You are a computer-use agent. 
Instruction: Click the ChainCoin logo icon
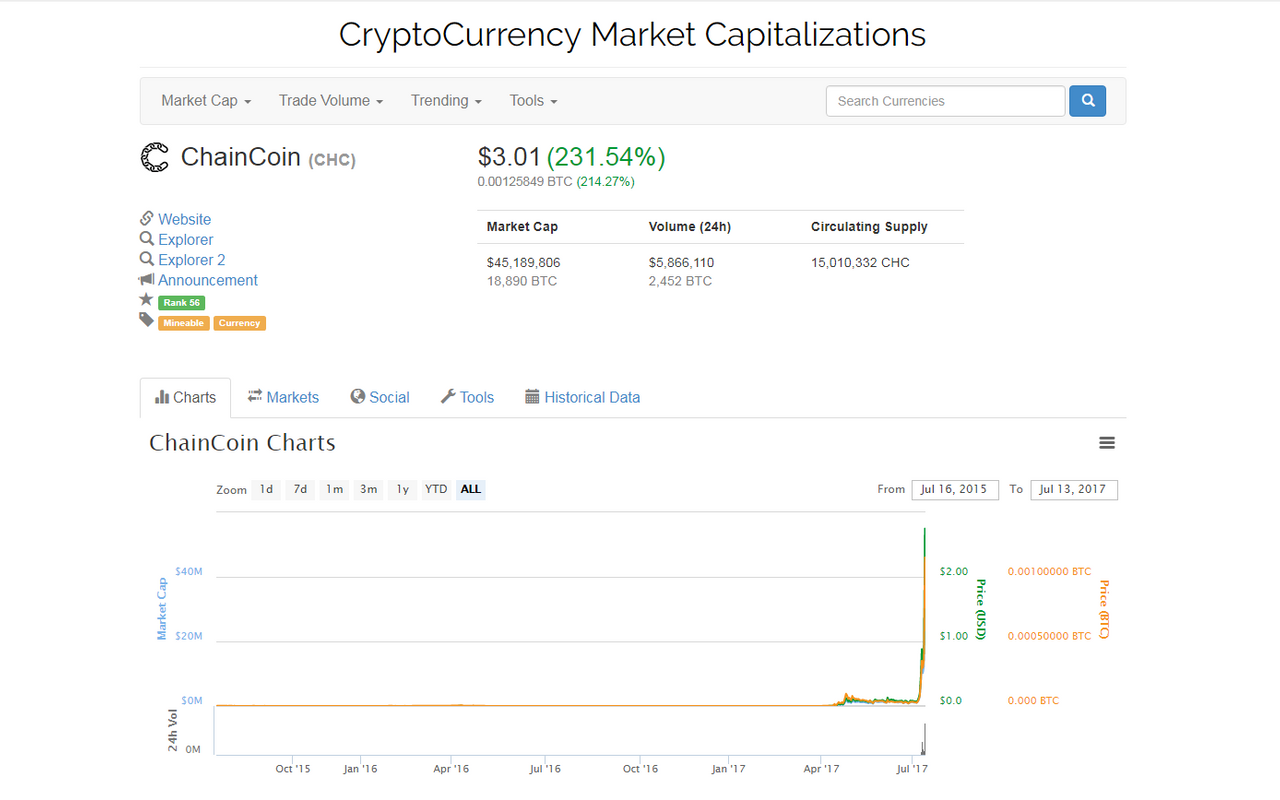[154, 158]
